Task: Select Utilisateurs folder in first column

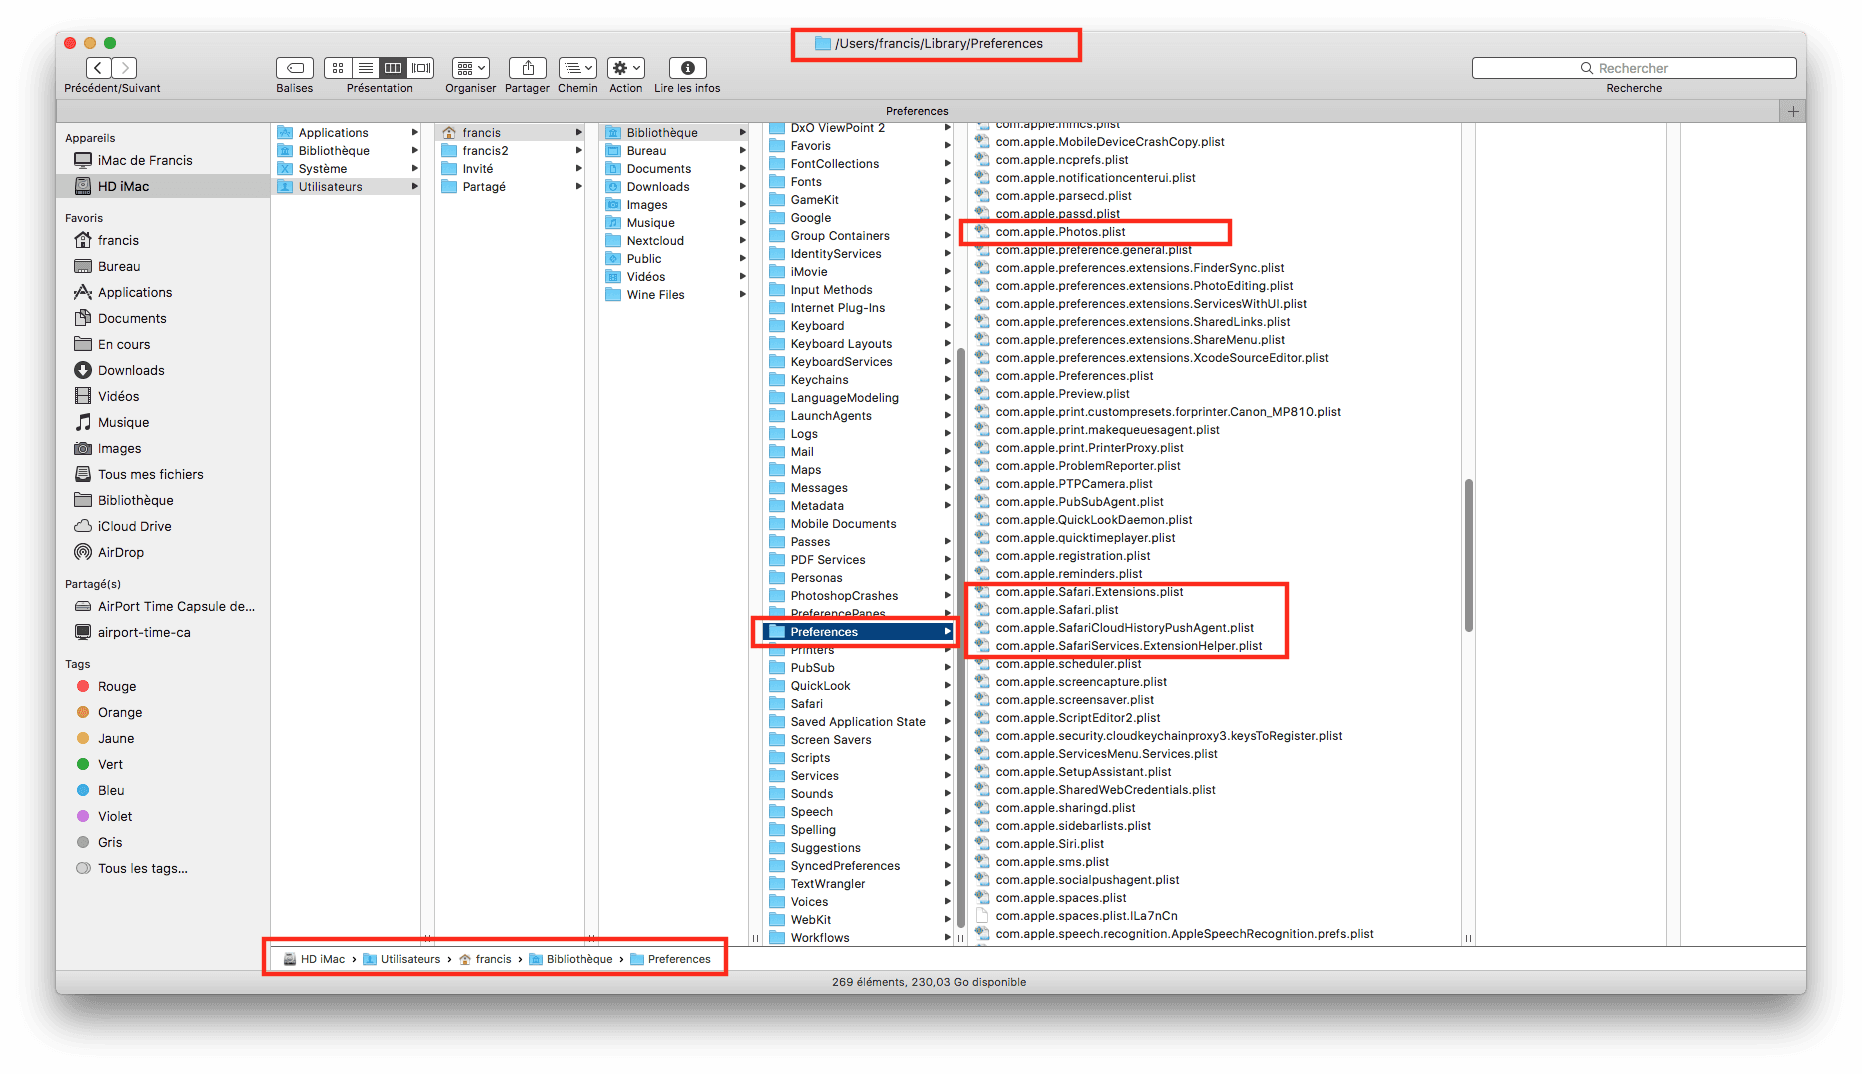Action: 347,186
